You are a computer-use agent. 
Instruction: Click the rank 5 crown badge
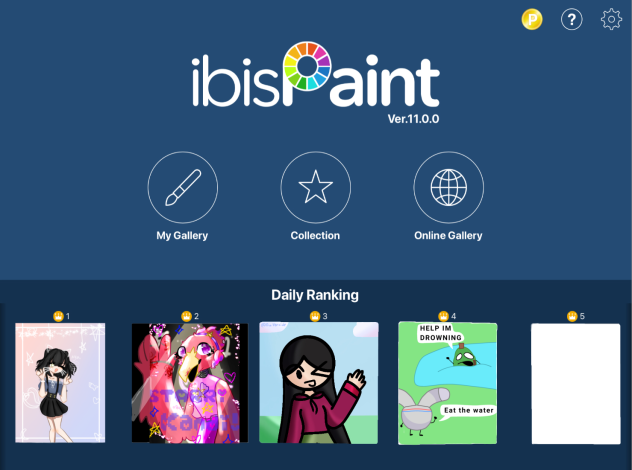click(572, 316)
